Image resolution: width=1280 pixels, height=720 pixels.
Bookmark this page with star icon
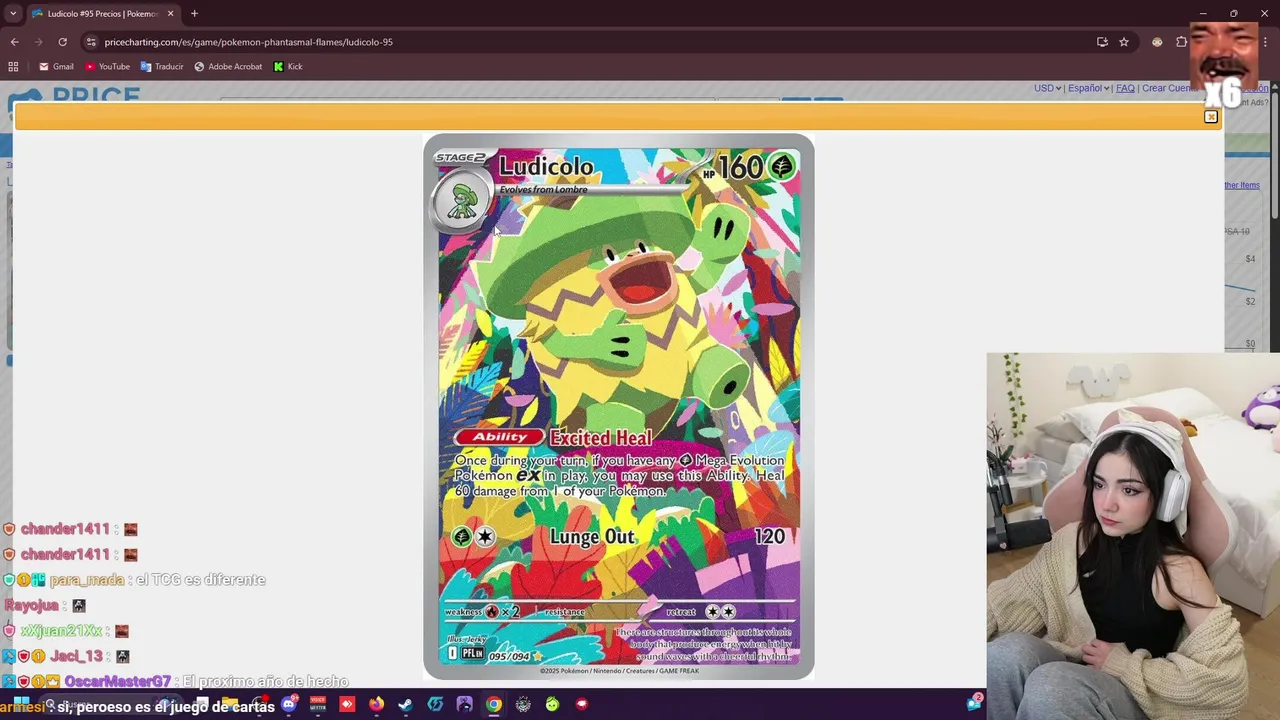point(1124,42)
